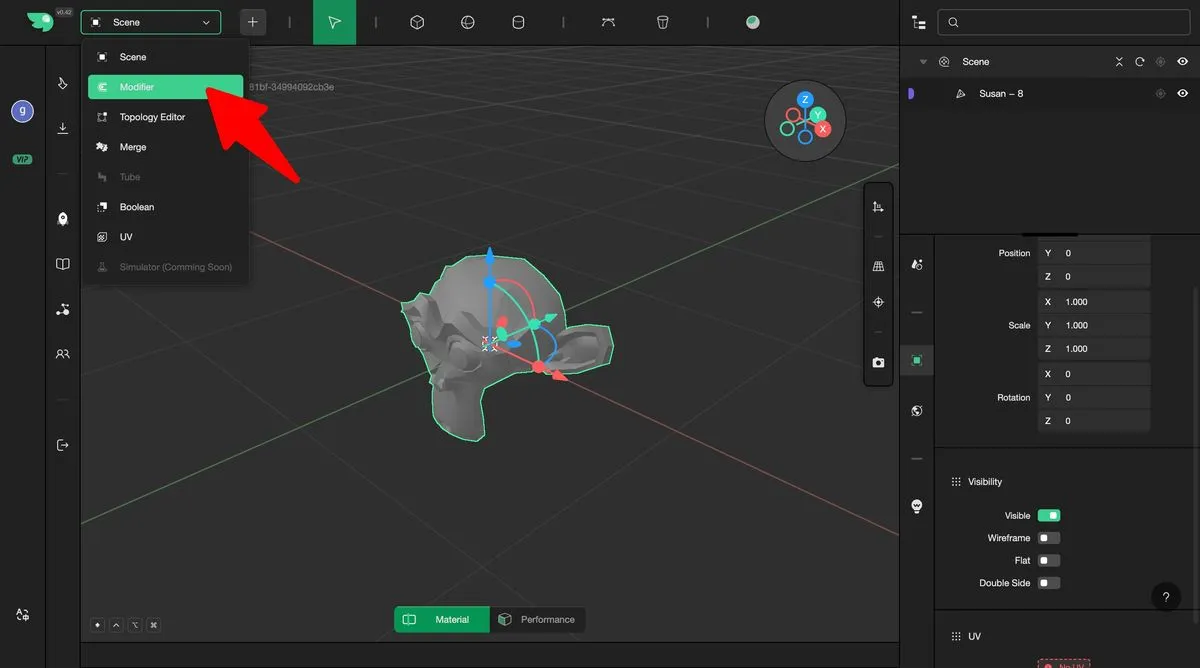The image size is (1200, 668).
Task: Switch to the Performance tab
Action: tap(538, 620)
